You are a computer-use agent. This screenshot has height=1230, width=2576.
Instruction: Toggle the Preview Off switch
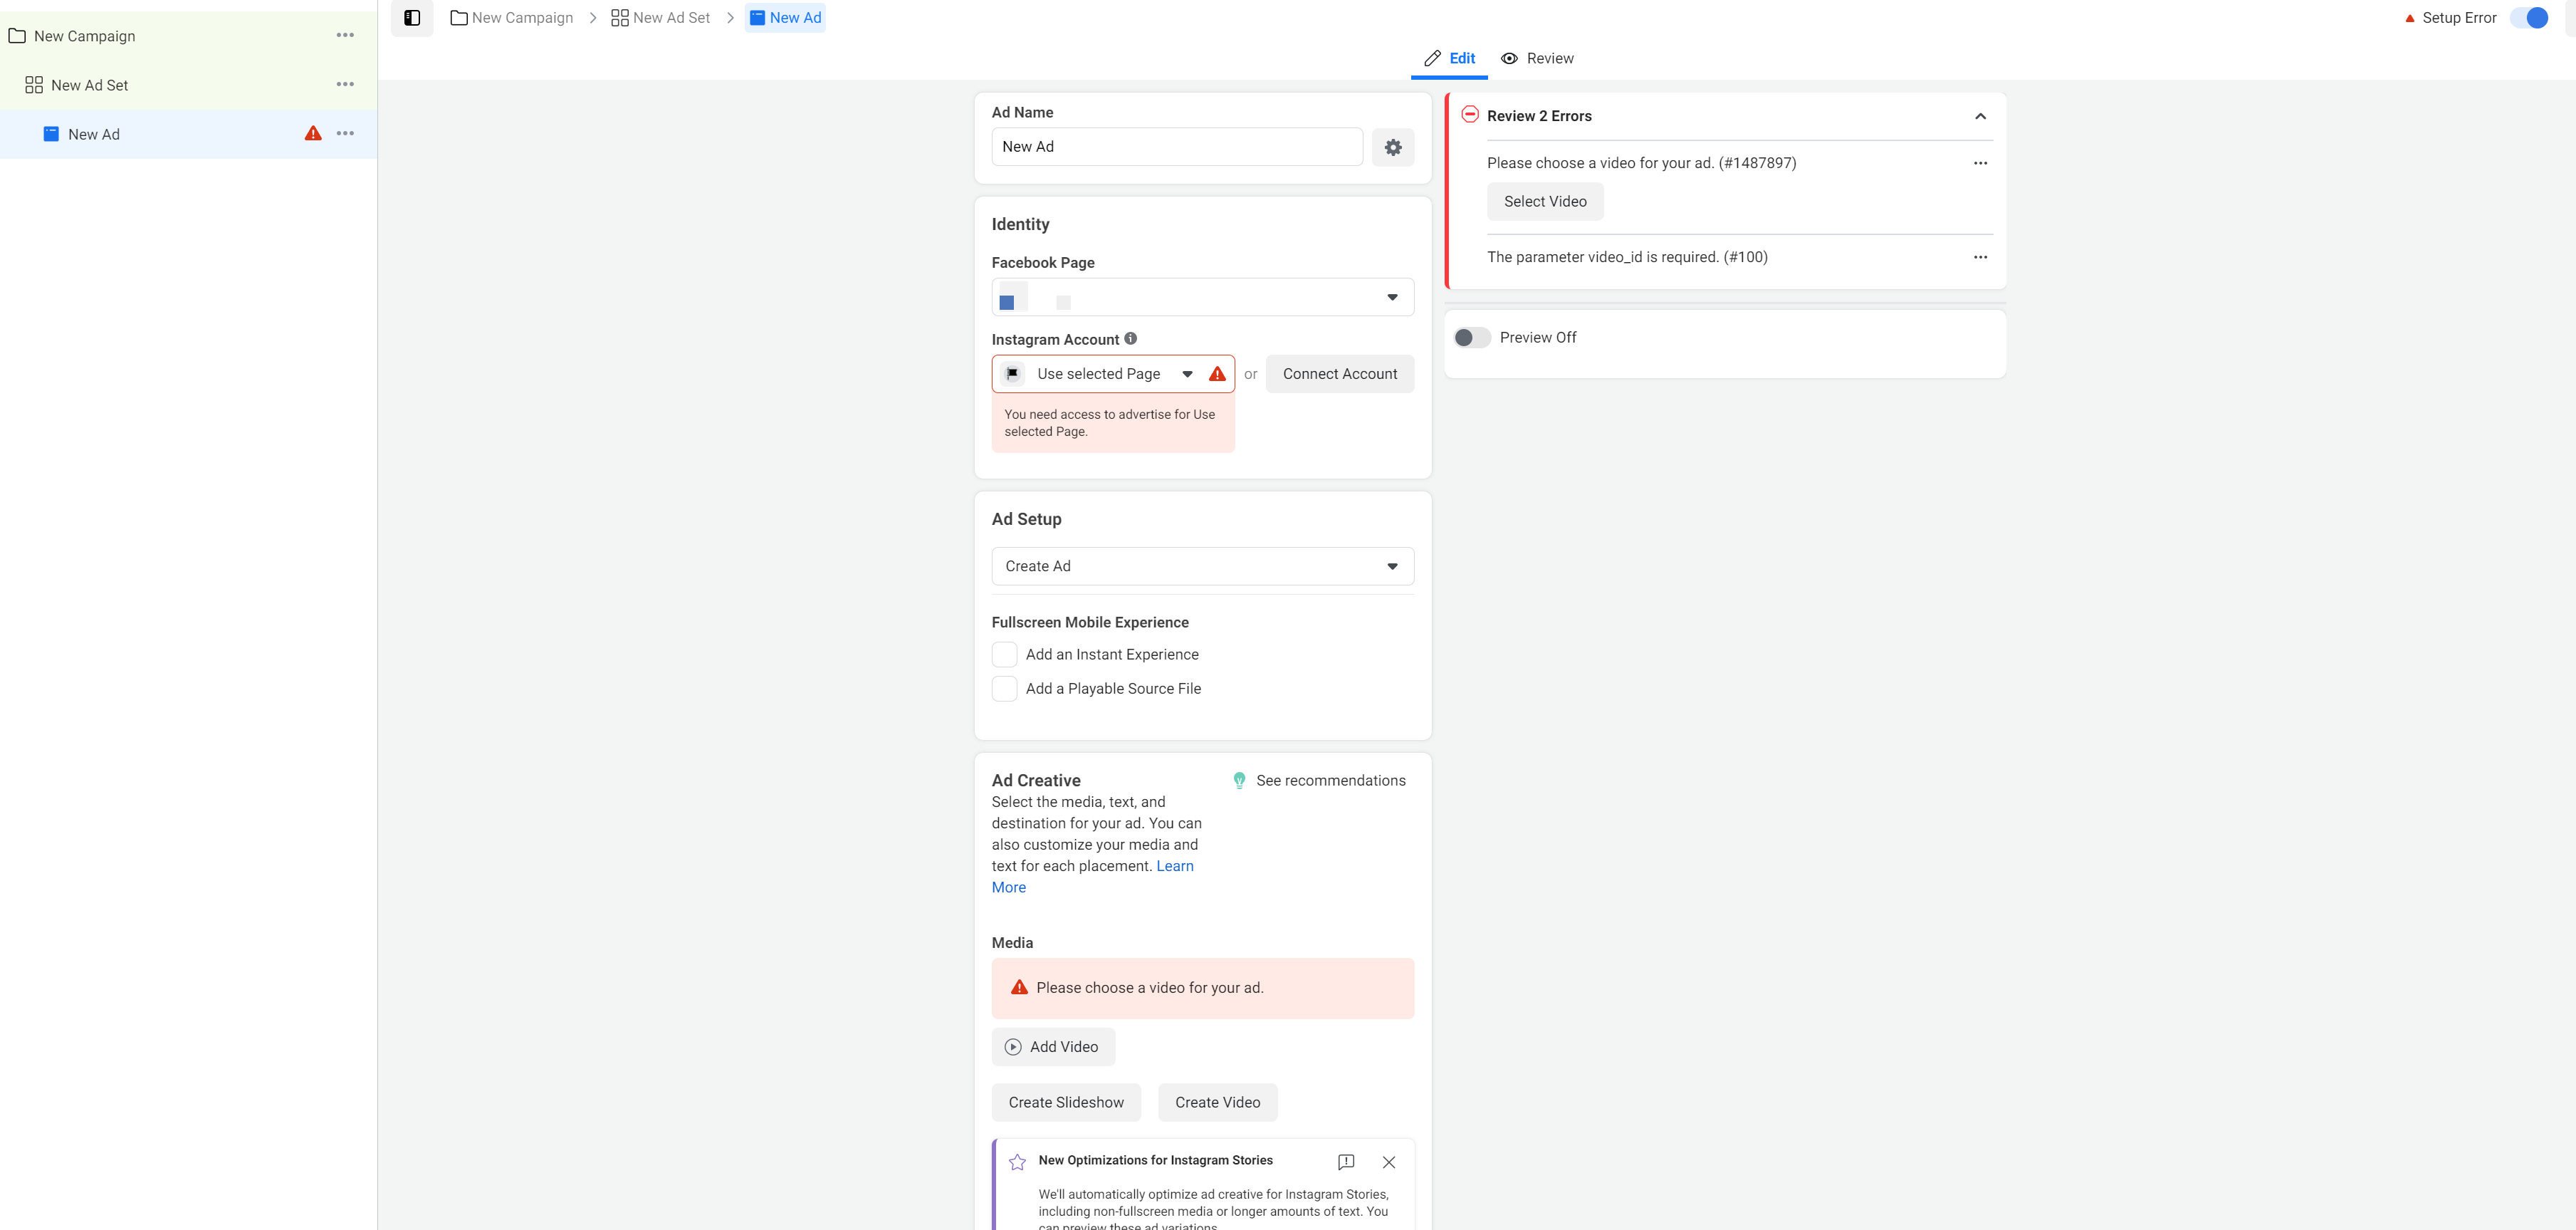point(1470,337)
